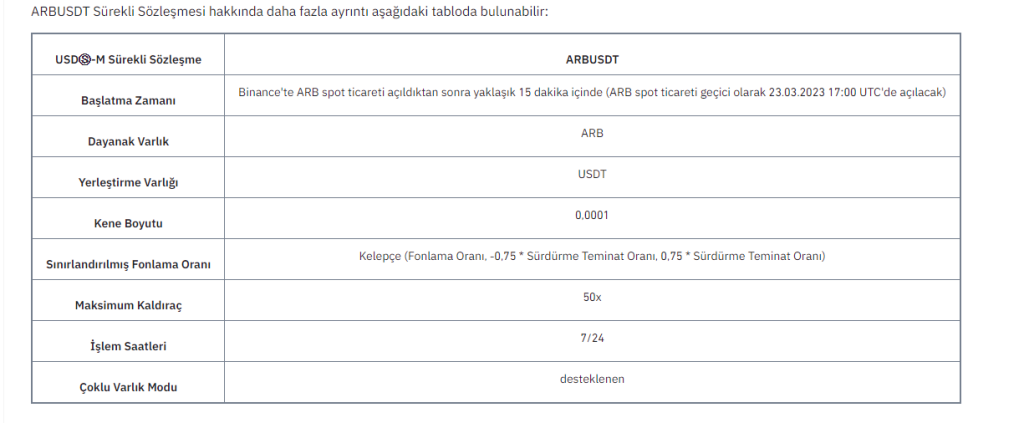Click the Kene Boyutu row label
1024x423 pixels.
tap(127, 223)
